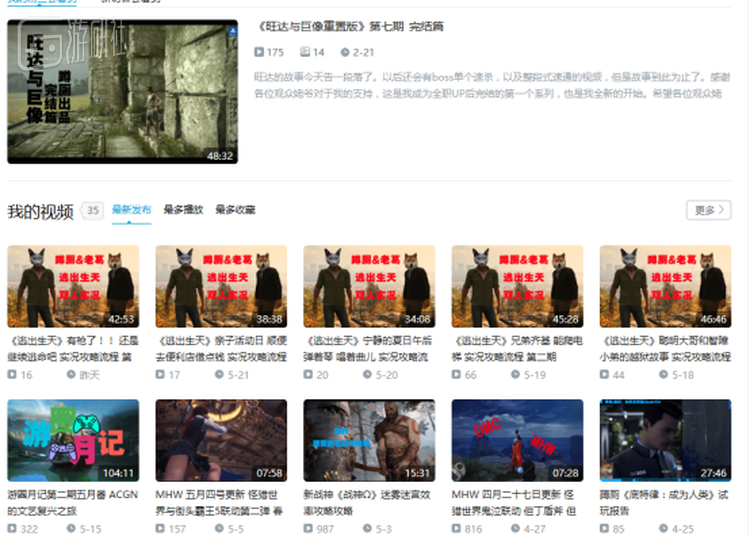Click the clock icon beside 昨天
This screenshot has width=750, height=536.
coord(71,374)
